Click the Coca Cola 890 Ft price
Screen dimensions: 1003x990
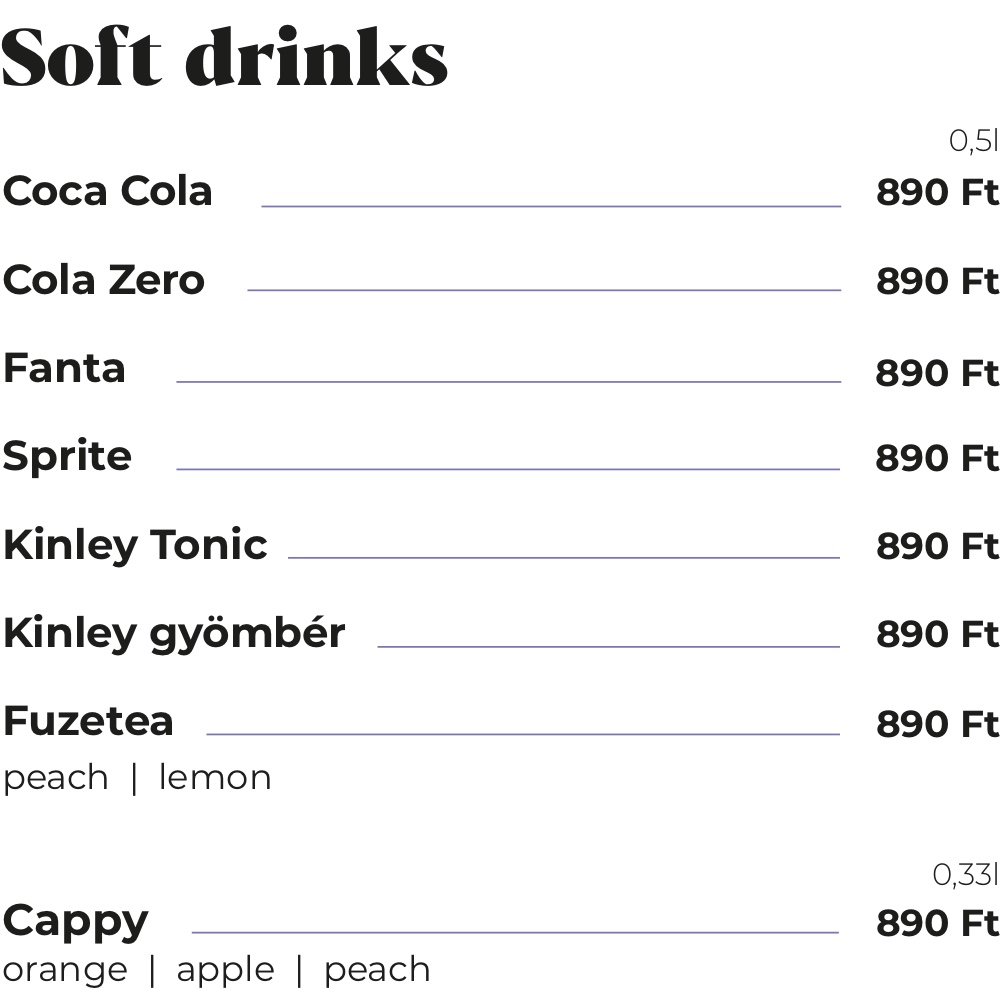(937, 192)
